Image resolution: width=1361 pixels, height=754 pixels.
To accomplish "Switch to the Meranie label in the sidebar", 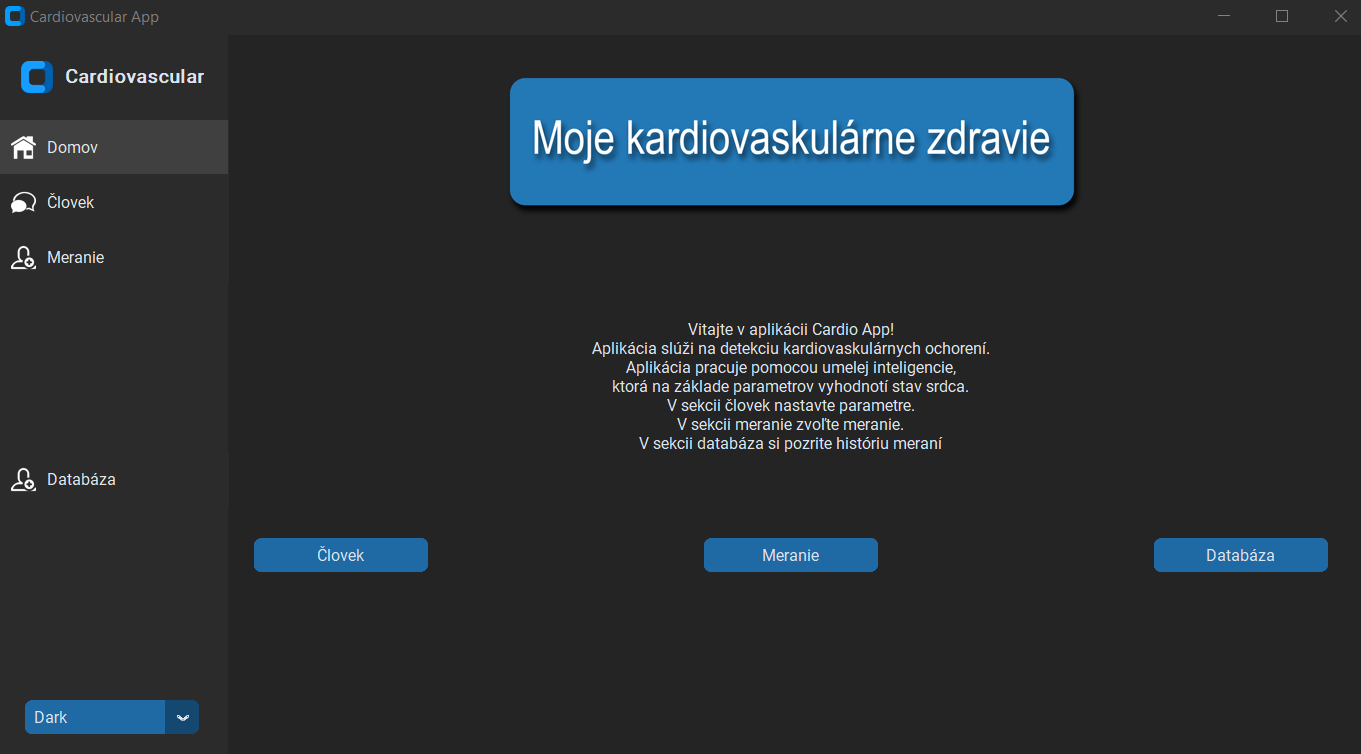I will click(75, 257).
